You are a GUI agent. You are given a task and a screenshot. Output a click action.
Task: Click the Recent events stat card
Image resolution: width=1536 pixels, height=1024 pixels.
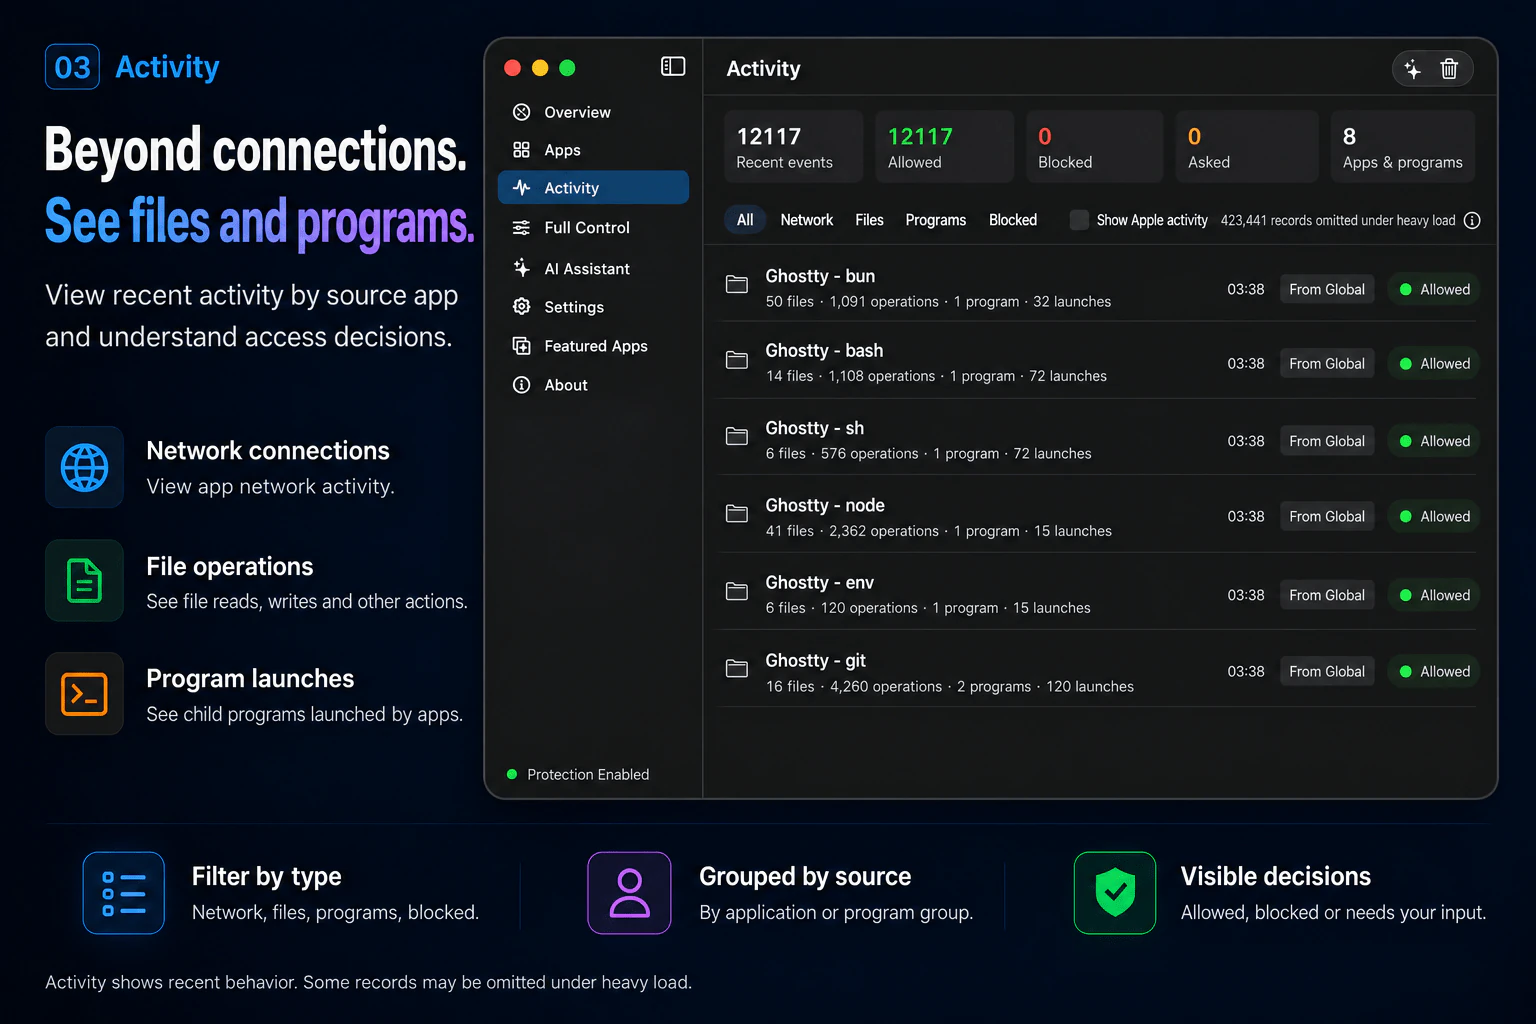794,147
